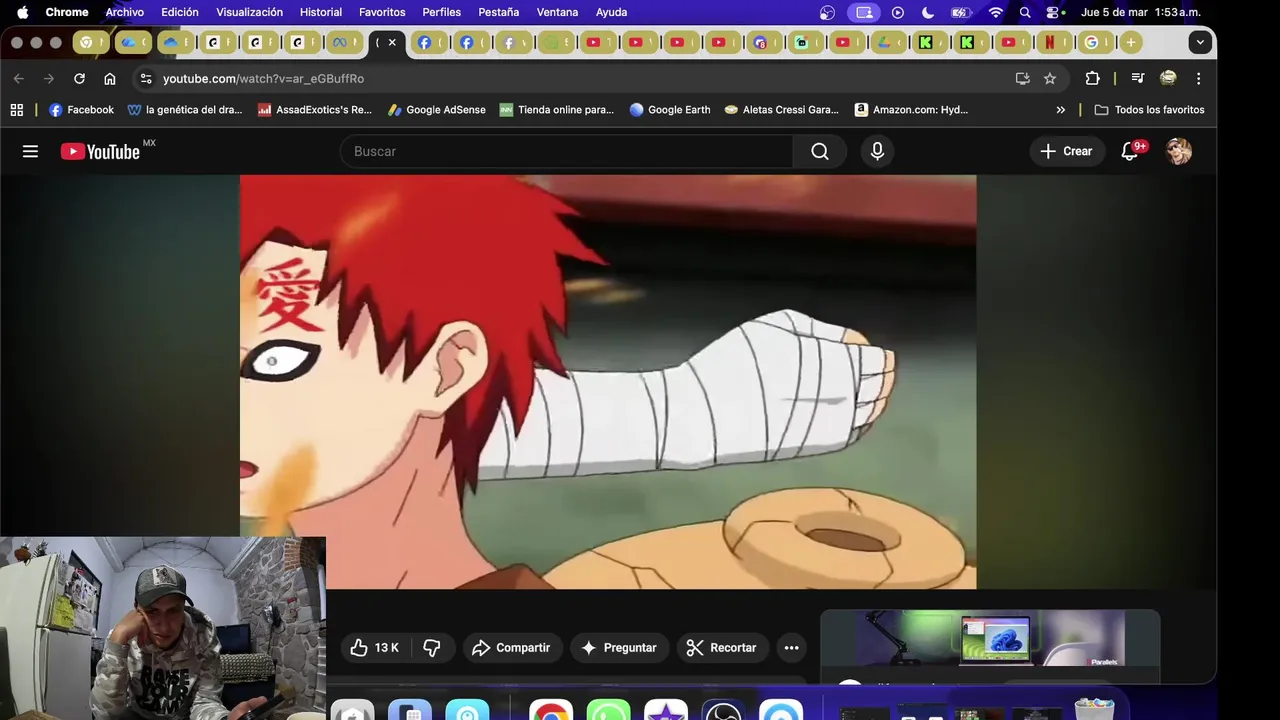Expand the hidden bookmarks overflow chevron

pyautogui.click(x=1060, y=110)
